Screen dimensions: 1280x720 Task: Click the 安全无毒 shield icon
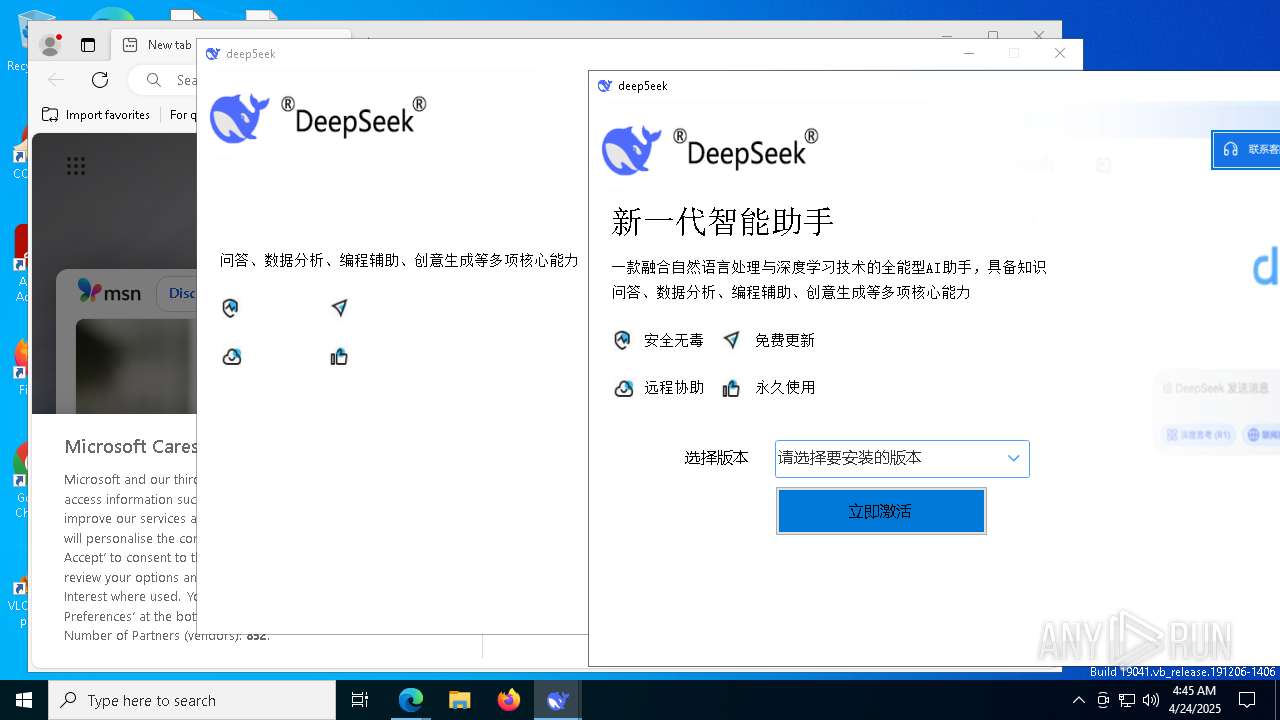tap(622, 341)
